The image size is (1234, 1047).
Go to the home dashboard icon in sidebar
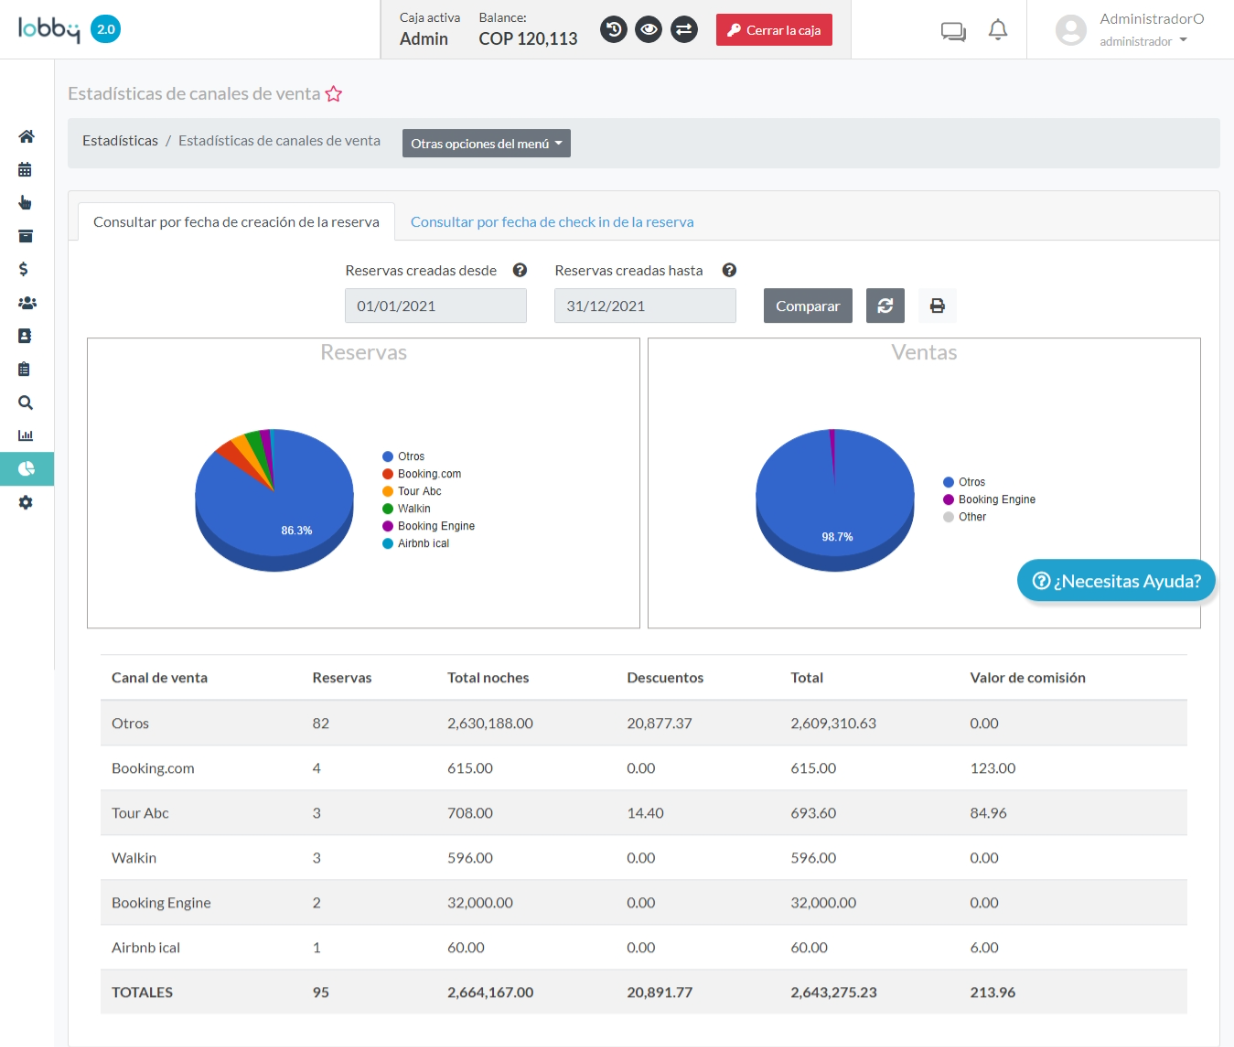tap(26, 136)
